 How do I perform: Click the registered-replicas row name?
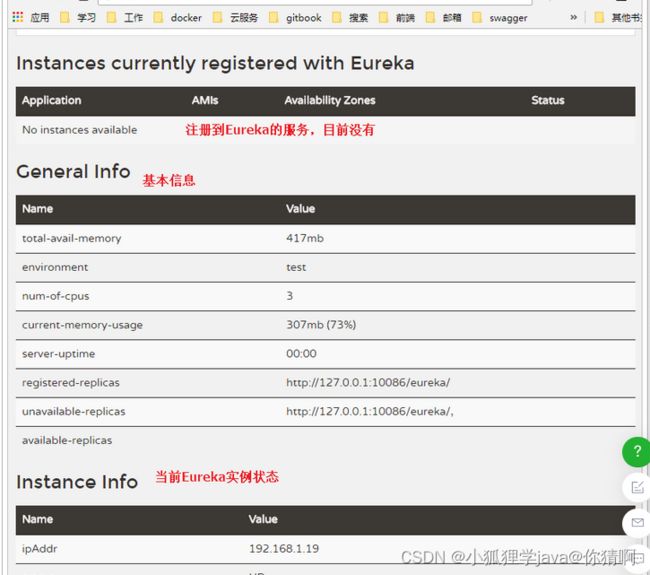[x=71, y=383]
